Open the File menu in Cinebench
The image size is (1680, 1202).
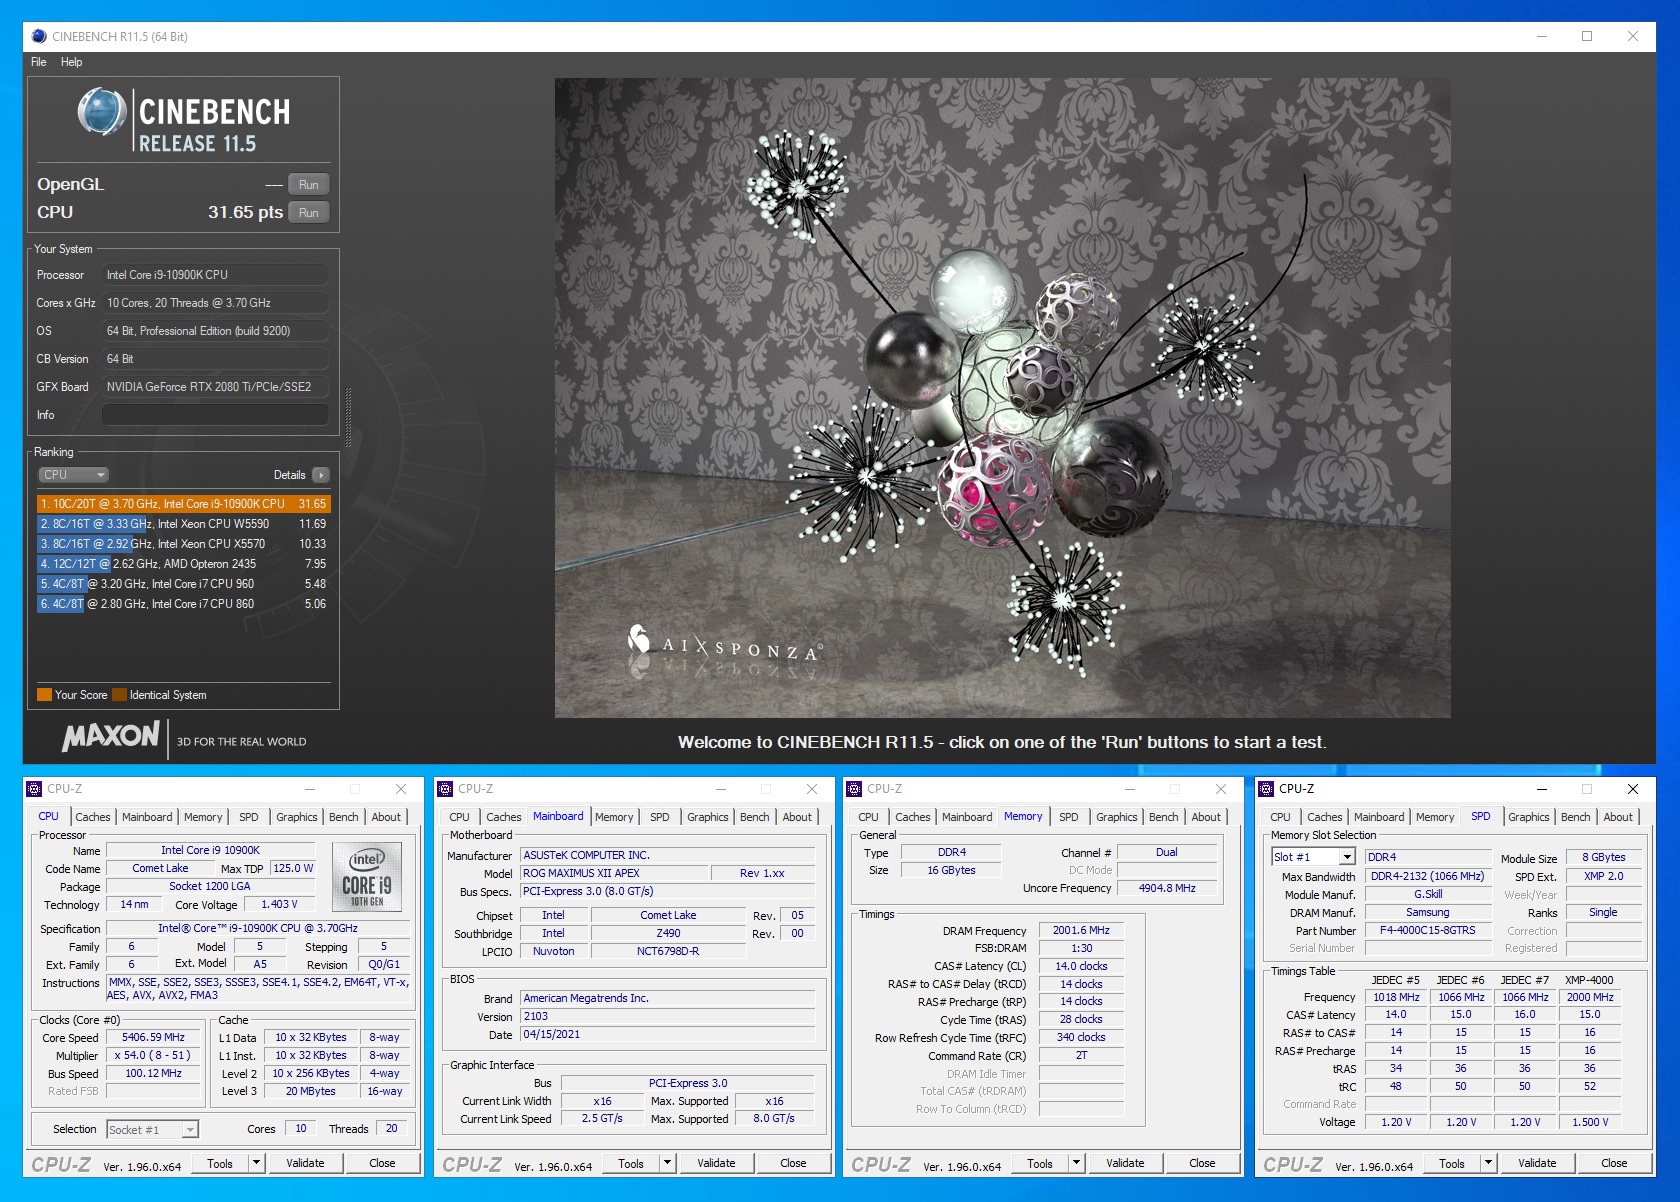coord(39,62)
